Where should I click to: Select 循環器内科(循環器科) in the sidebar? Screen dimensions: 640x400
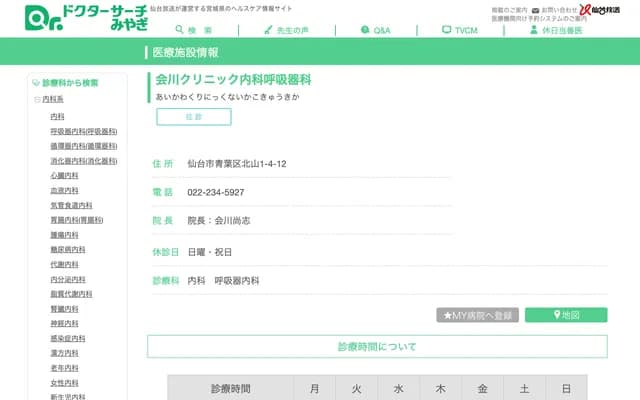84,146
